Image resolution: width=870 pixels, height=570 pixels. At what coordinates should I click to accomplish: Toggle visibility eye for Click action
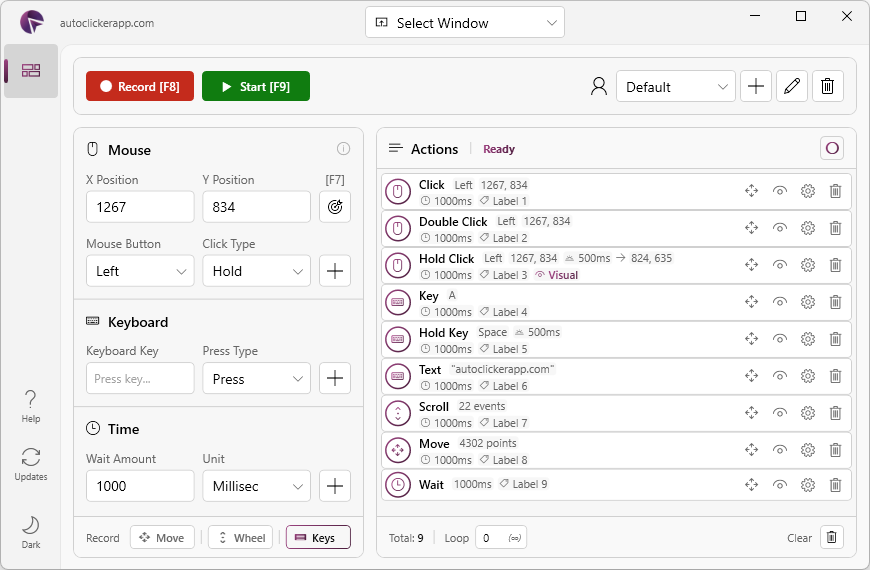[780, 191]
